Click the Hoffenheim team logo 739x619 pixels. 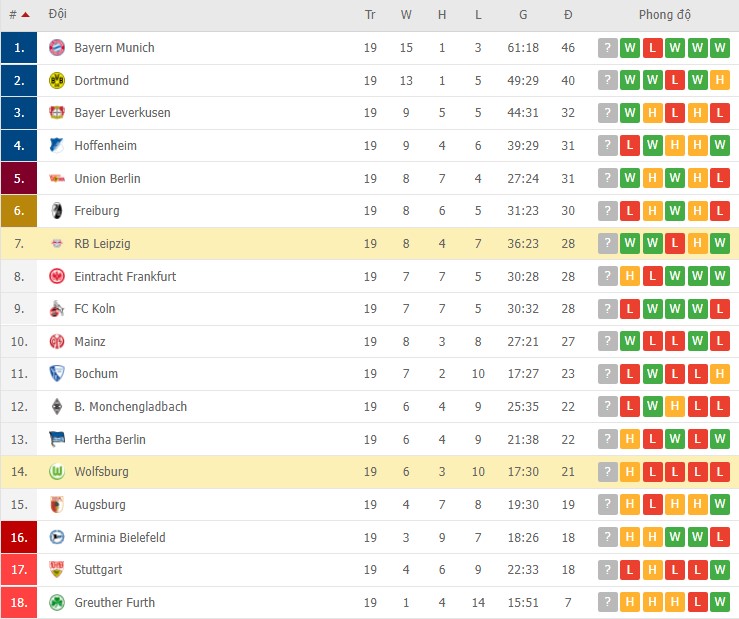[x=57, y=146]
